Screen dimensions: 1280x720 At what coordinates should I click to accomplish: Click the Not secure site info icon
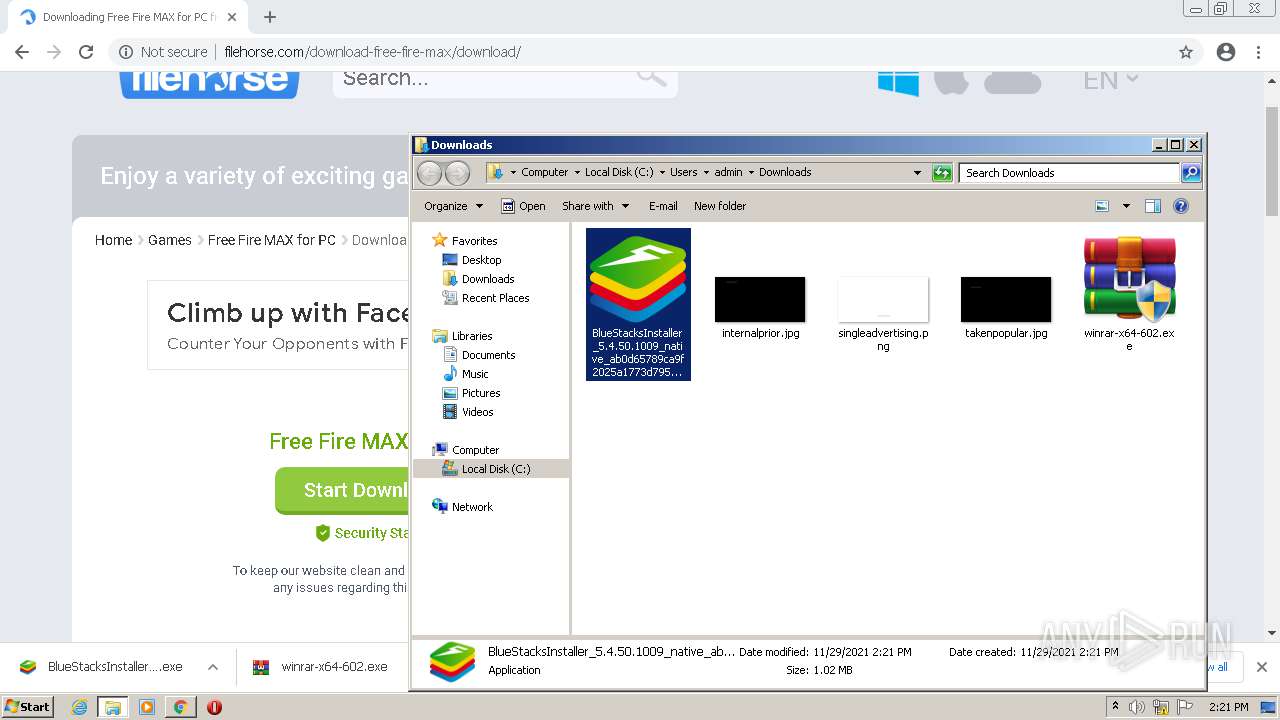point(126,52)
